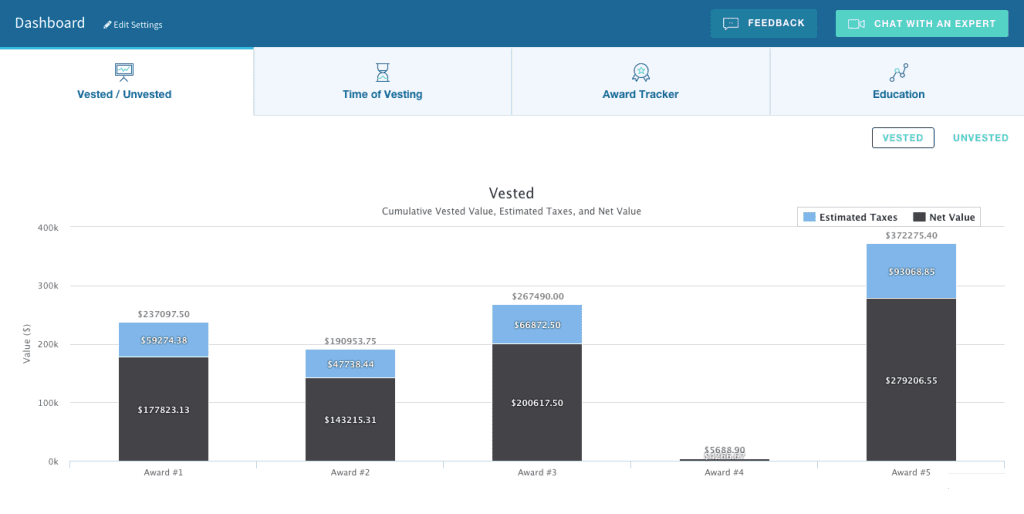Click the ribbon badge icon above Award Tracker
Screen dimensions: 1024x514
641,72
